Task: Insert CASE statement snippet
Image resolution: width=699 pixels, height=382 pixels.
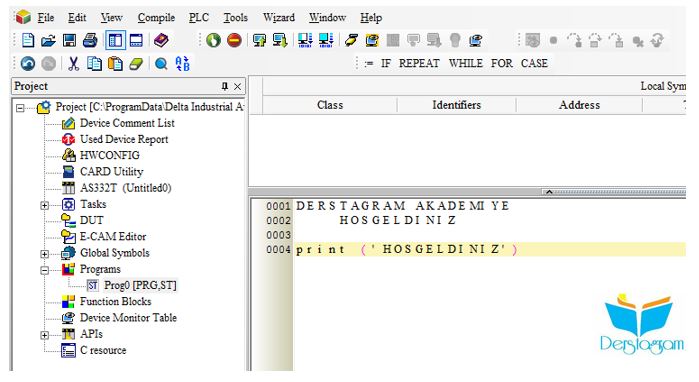Action: pos(534,63)
